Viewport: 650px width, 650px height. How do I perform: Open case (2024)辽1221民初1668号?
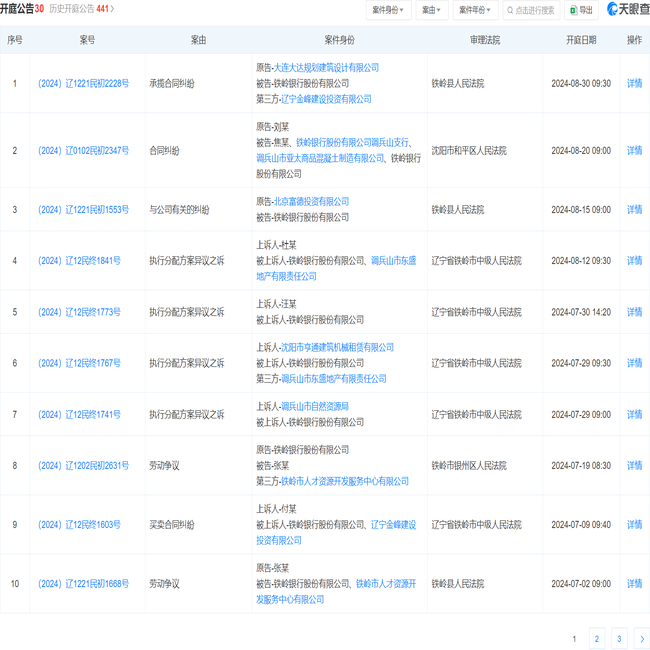[83, 584]
